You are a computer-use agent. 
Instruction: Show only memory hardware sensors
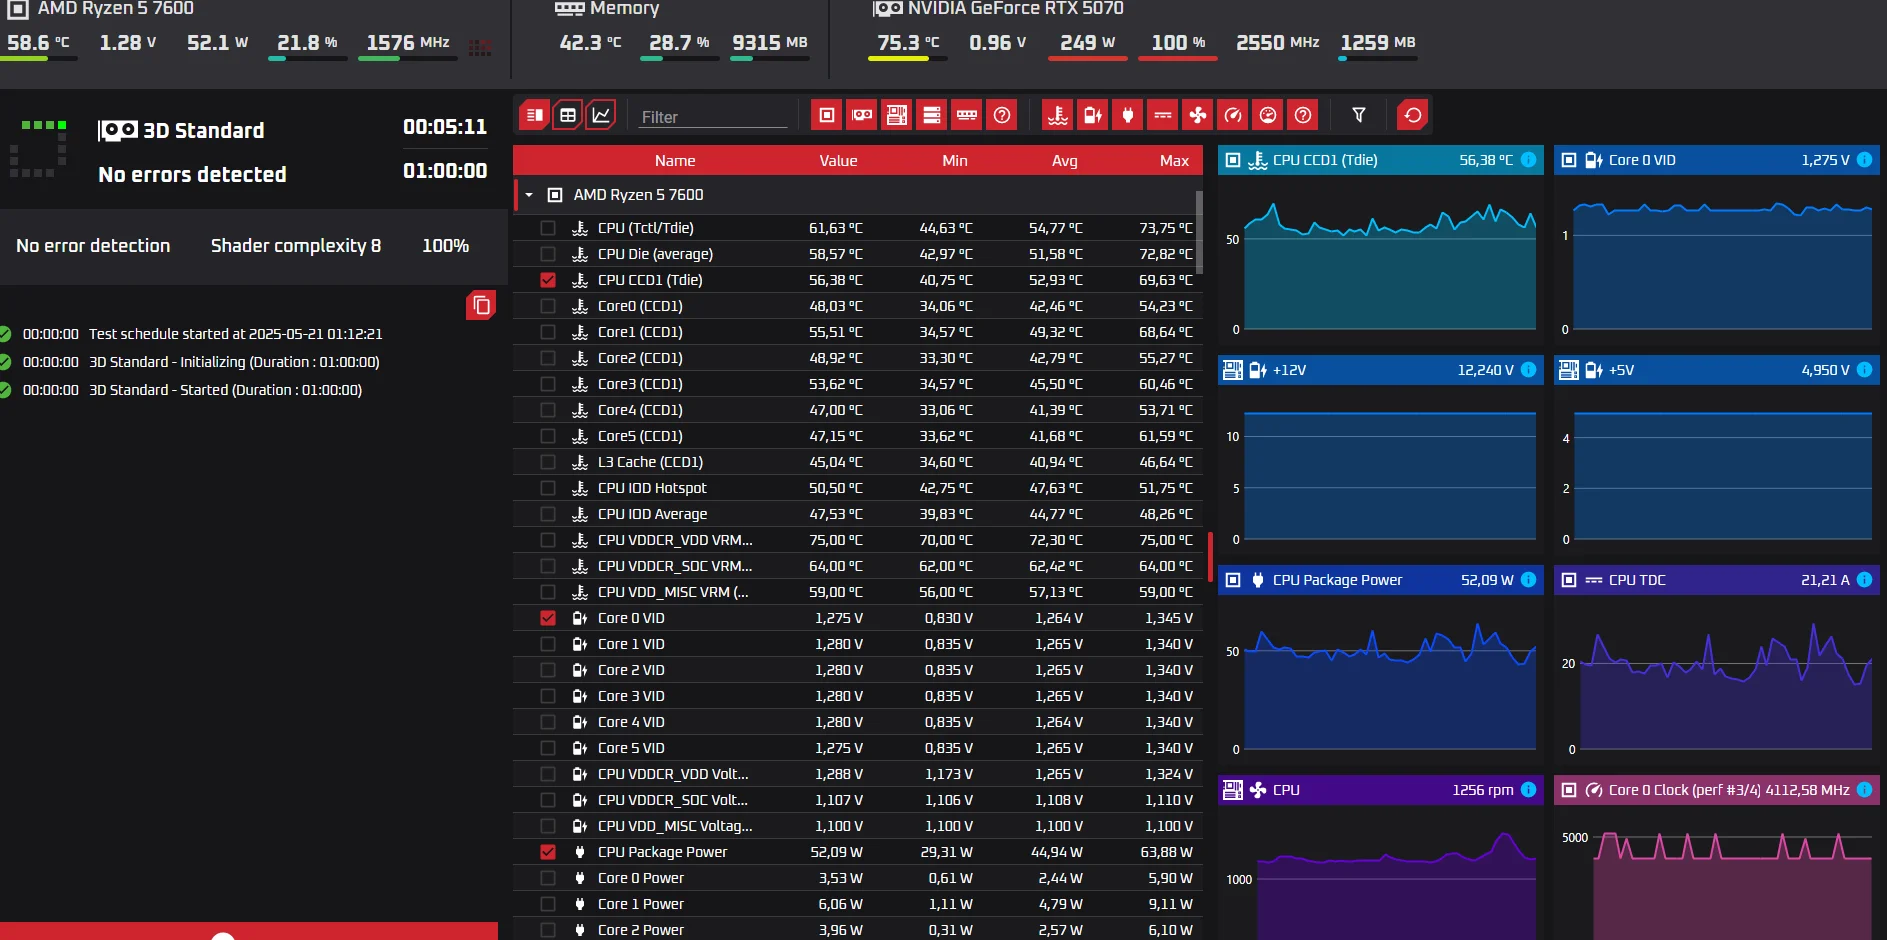[x=966, y=116]
